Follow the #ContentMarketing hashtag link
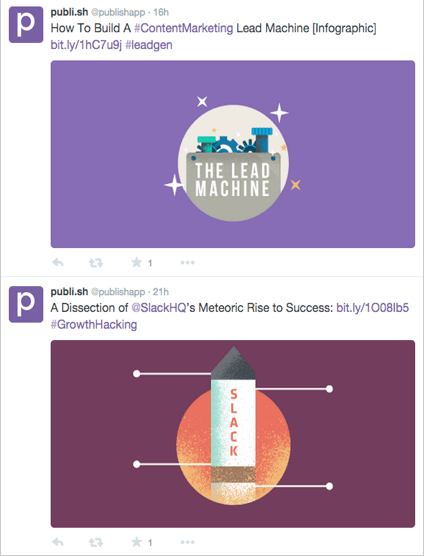Image resolution: width=424 pixels, height=556 pixels. (x=184, y=28)
